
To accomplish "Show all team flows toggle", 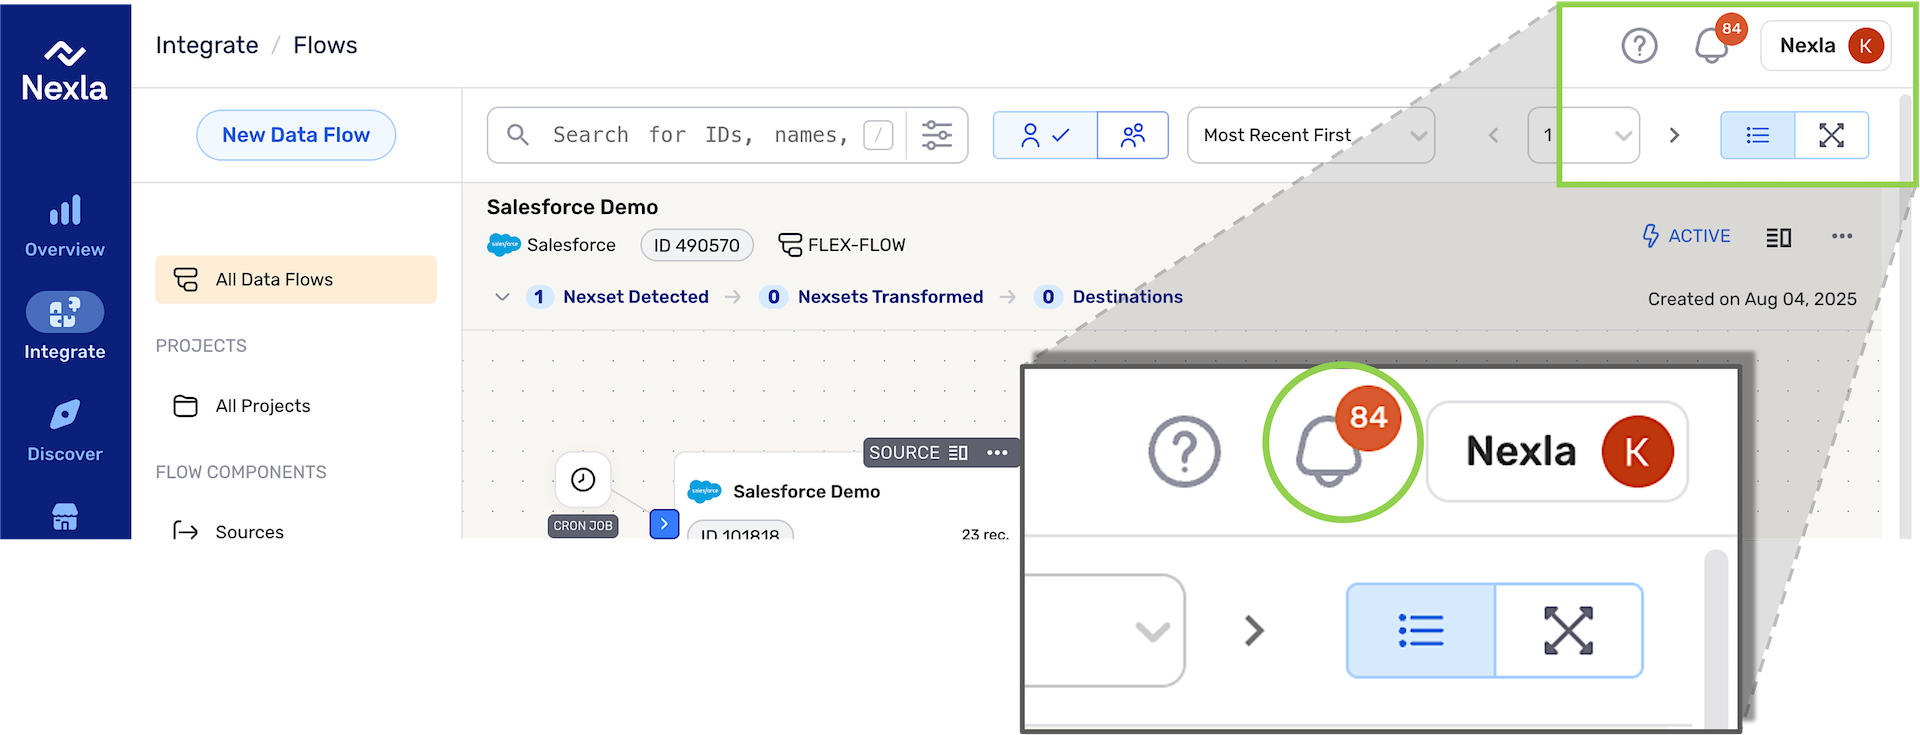I will (1133, 135).
